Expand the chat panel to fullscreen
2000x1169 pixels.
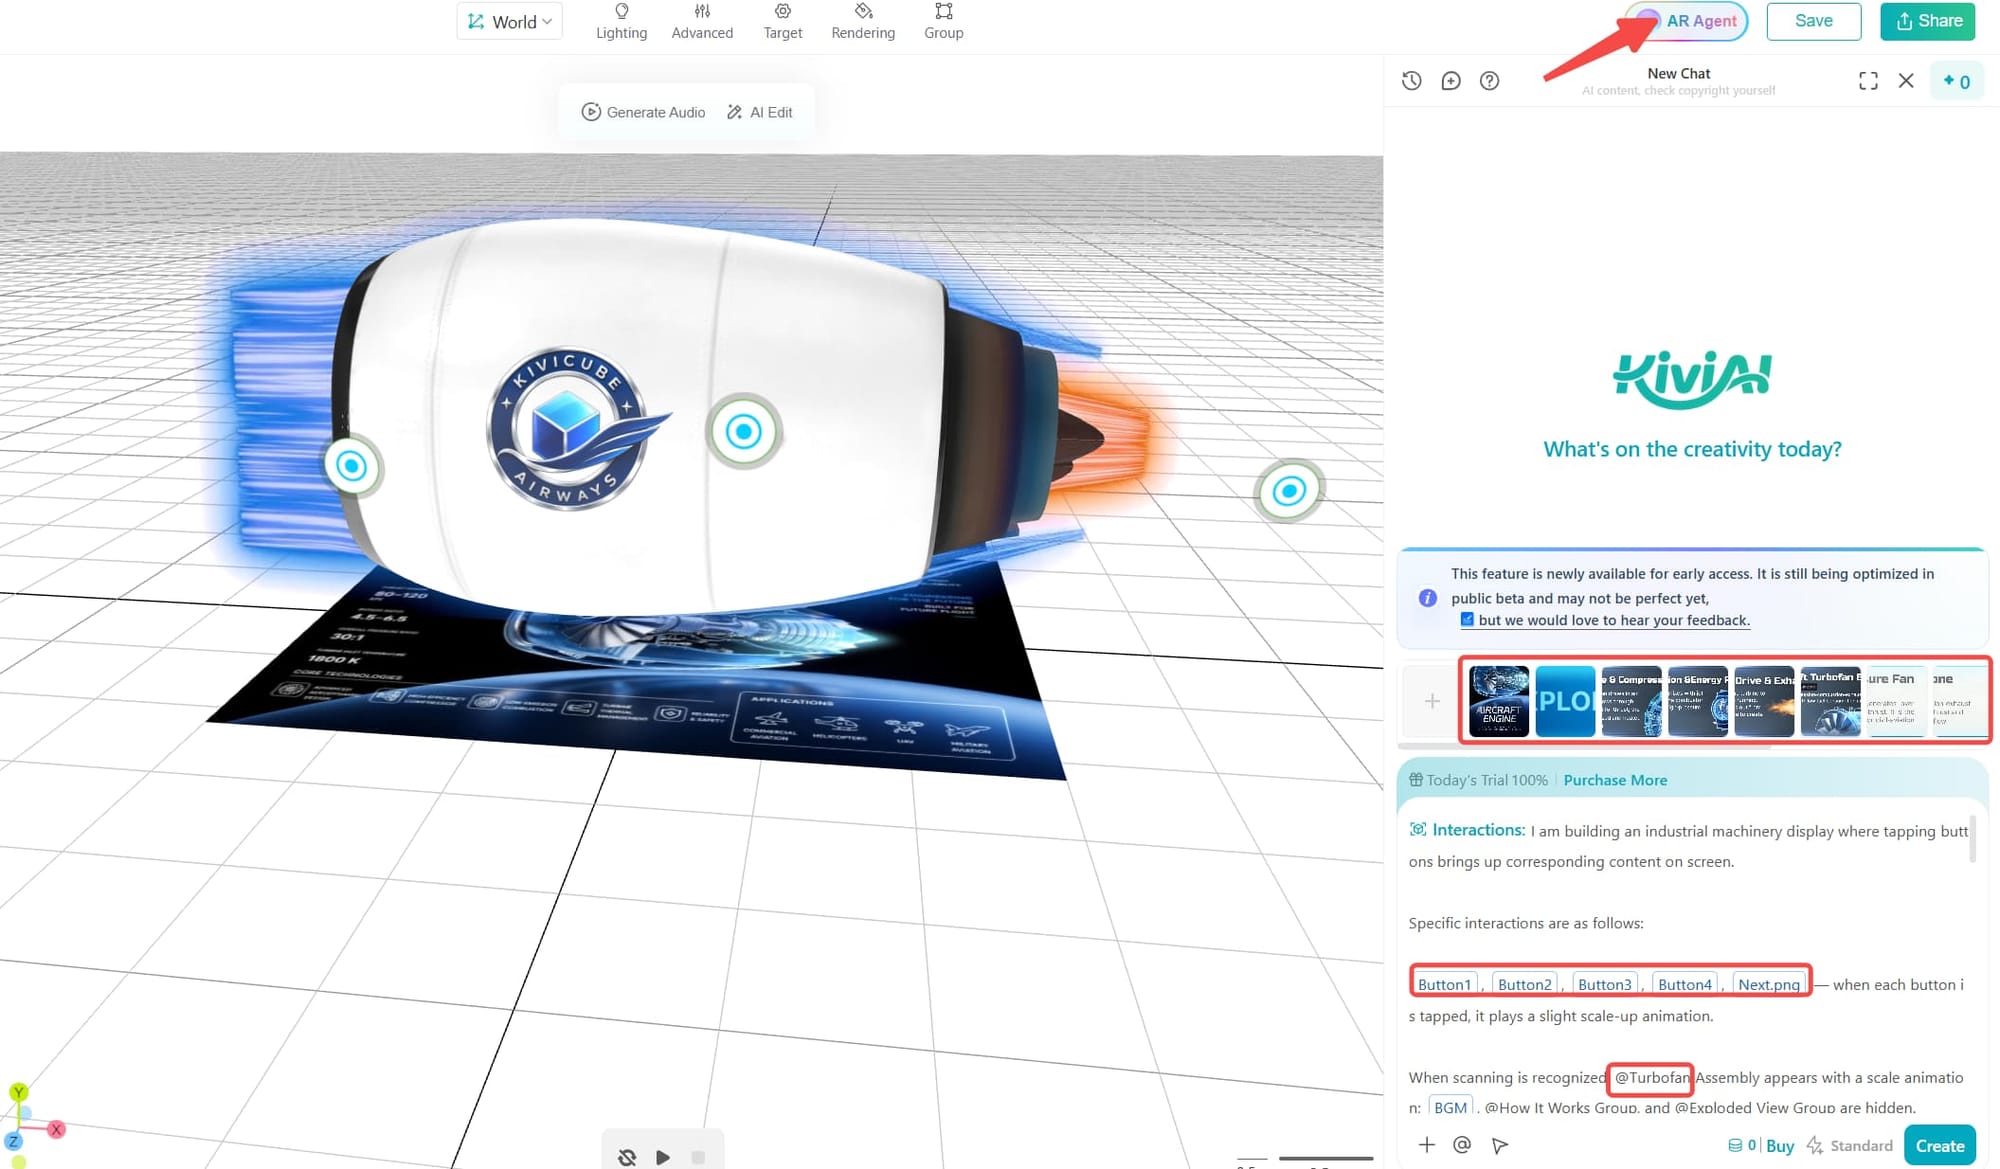[1867, 81]
